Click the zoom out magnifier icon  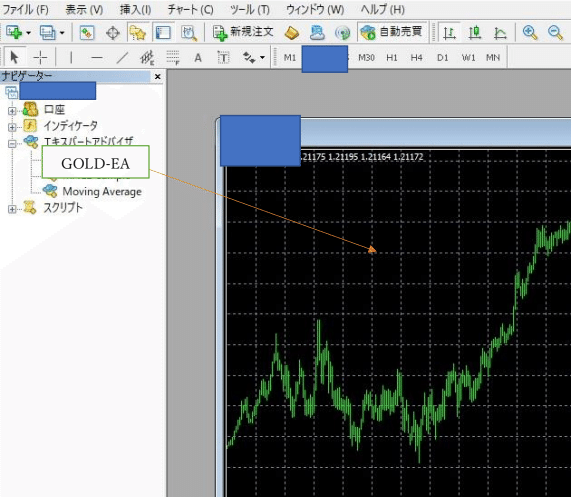[x=556, y=33]
